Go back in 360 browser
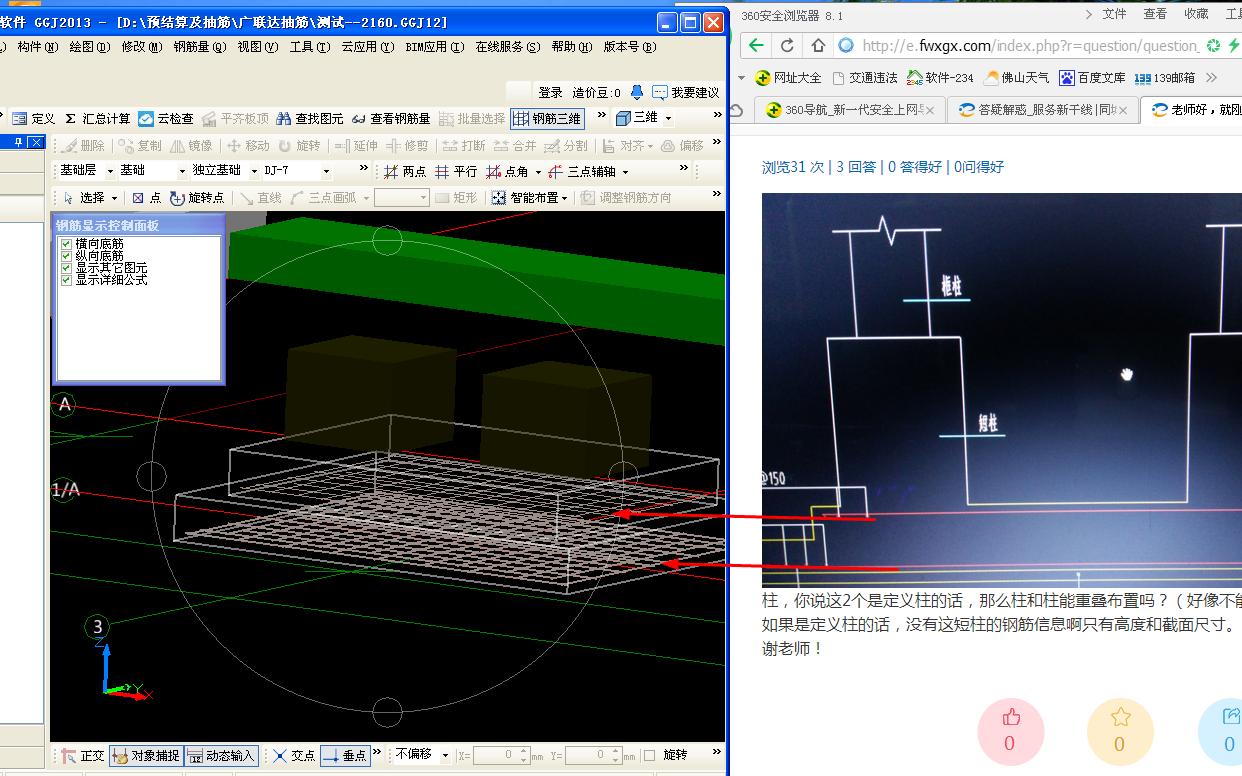 (756, 45)
